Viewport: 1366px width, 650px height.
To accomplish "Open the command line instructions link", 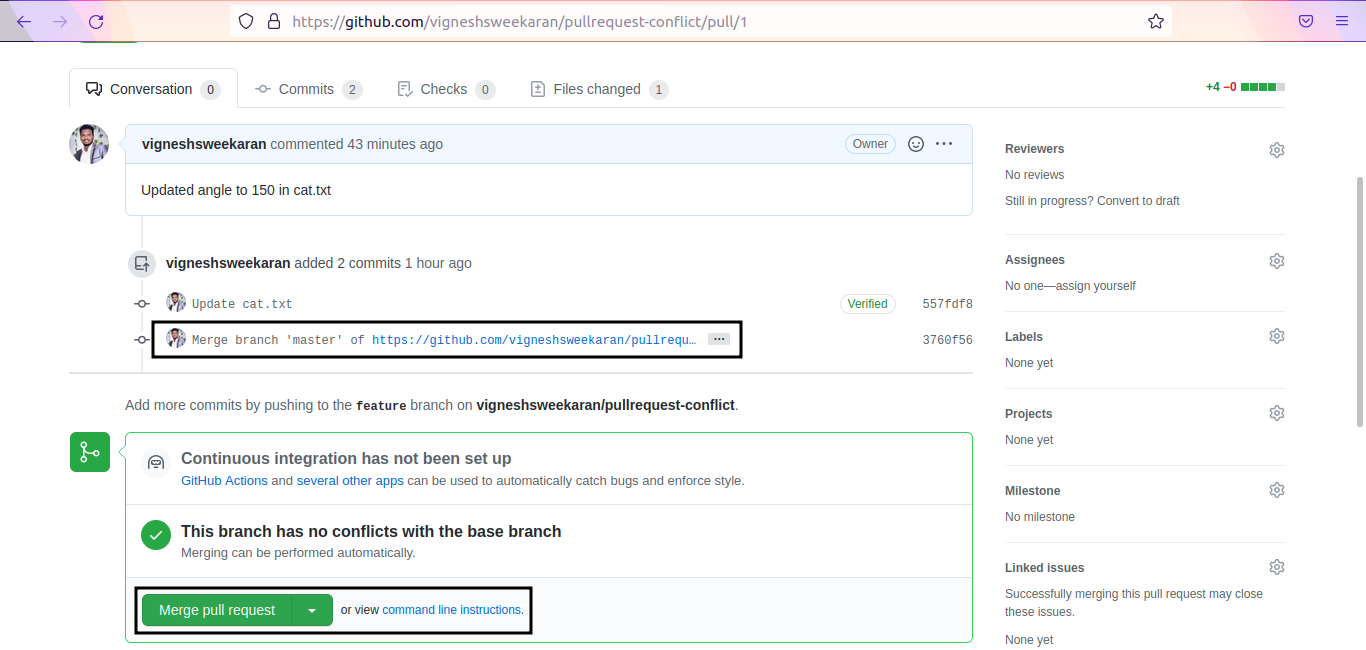I will [451, 610].
